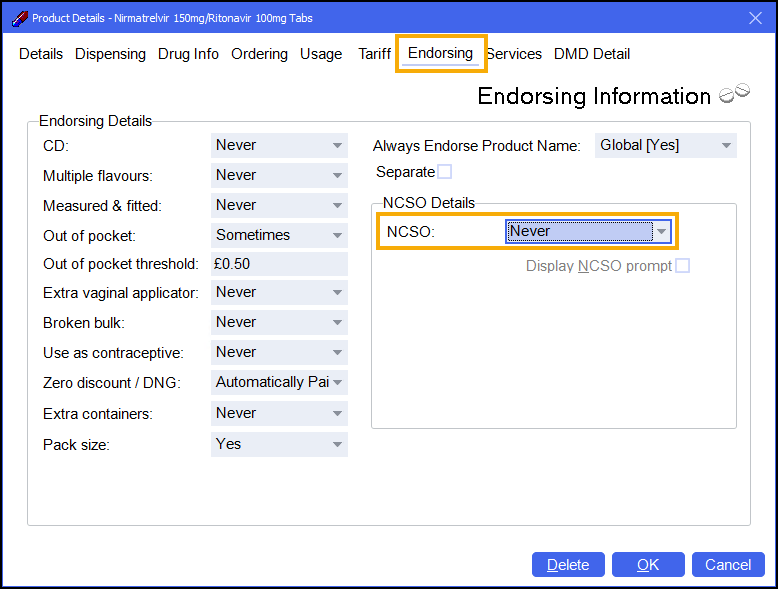Screen dimensions: 778x589
Task: Open the Zero discount / DNG dropdown
Action: (279, 383)
